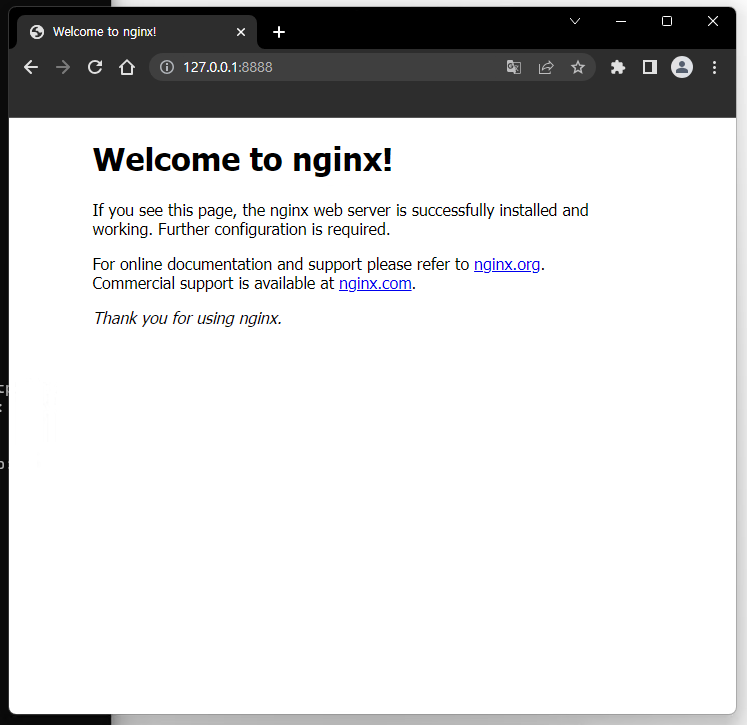Bookmark this tab with star
This screenshot has width=747, height=725.
point(578,67)
